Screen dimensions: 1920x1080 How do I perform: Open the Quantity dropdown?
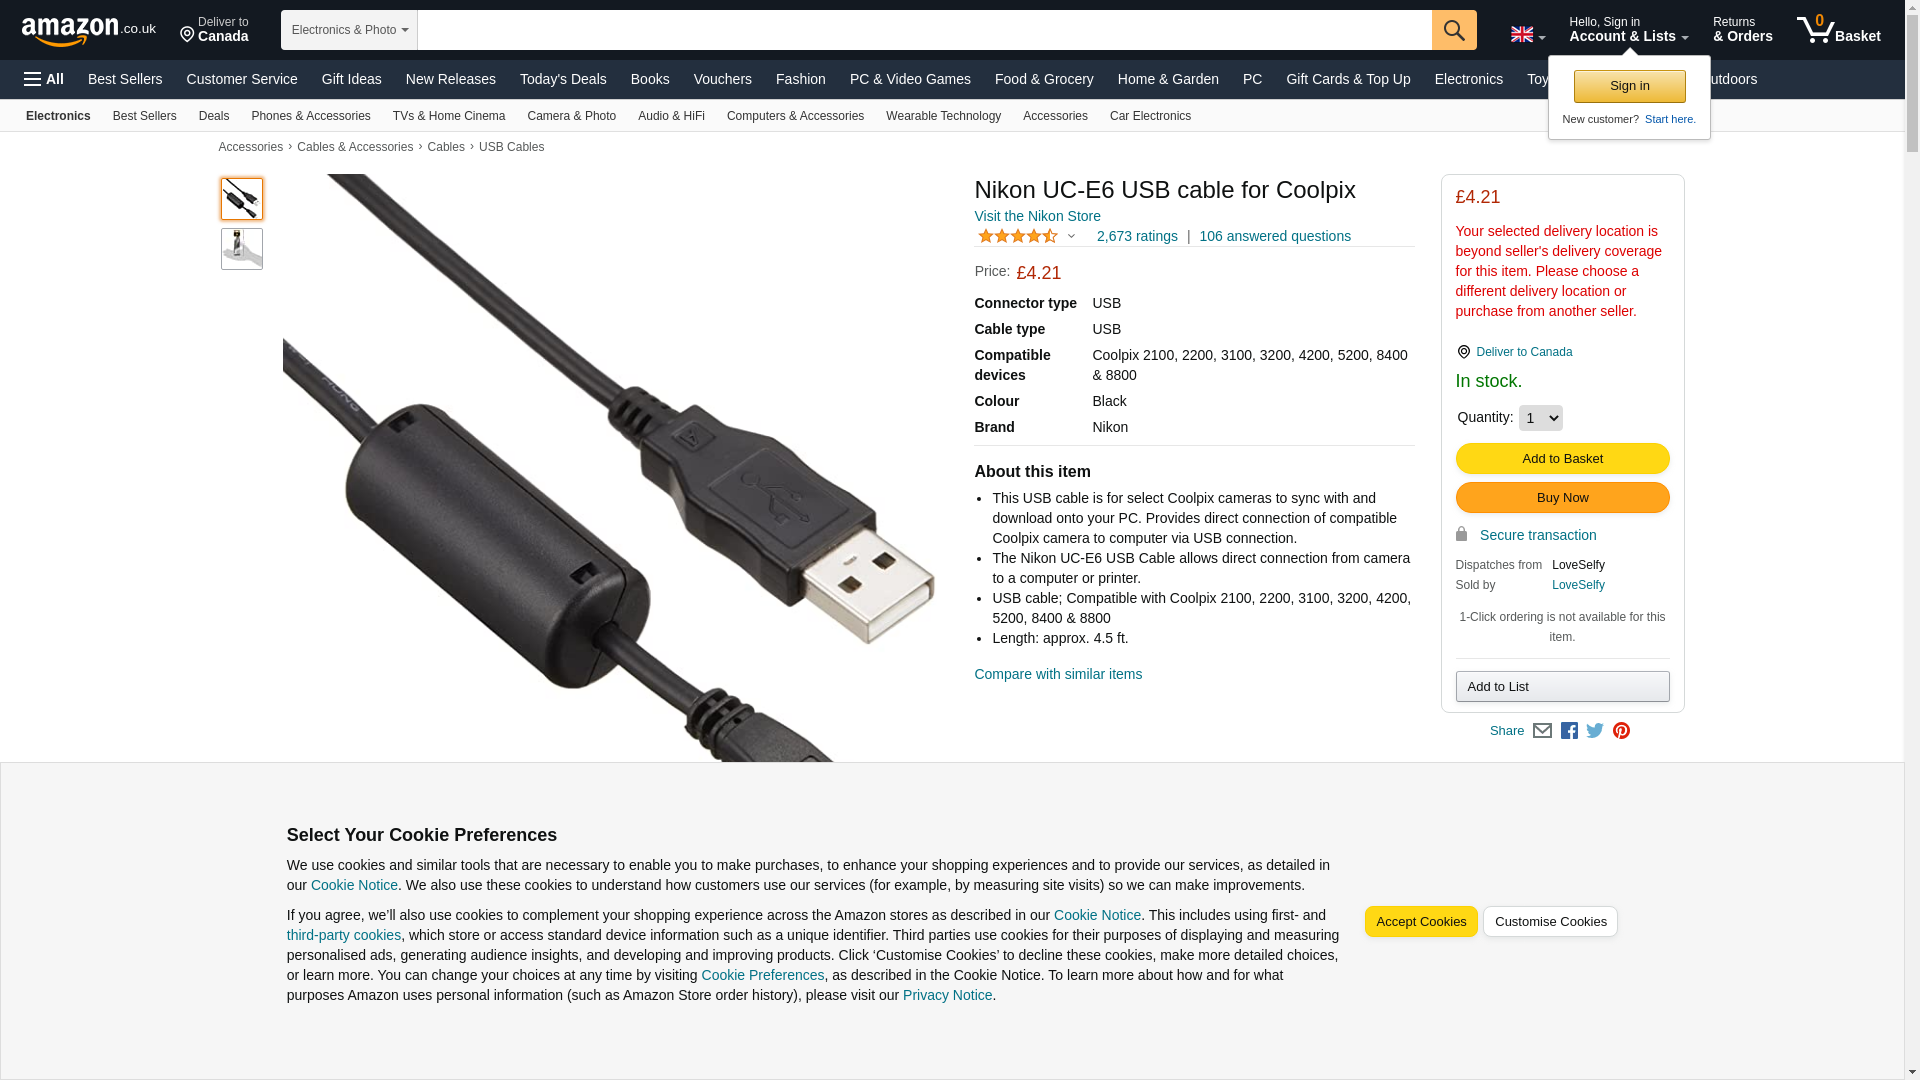pyautogui.click(x=1540, y=418)
